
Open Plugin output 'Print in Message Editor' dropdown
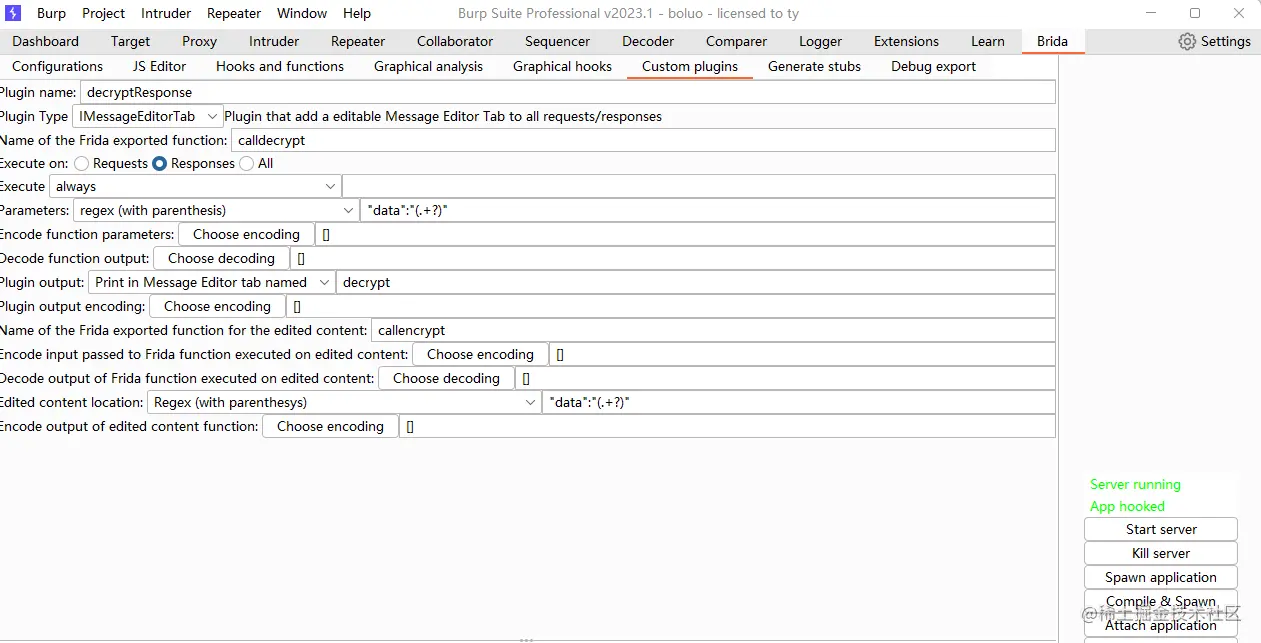211,282
